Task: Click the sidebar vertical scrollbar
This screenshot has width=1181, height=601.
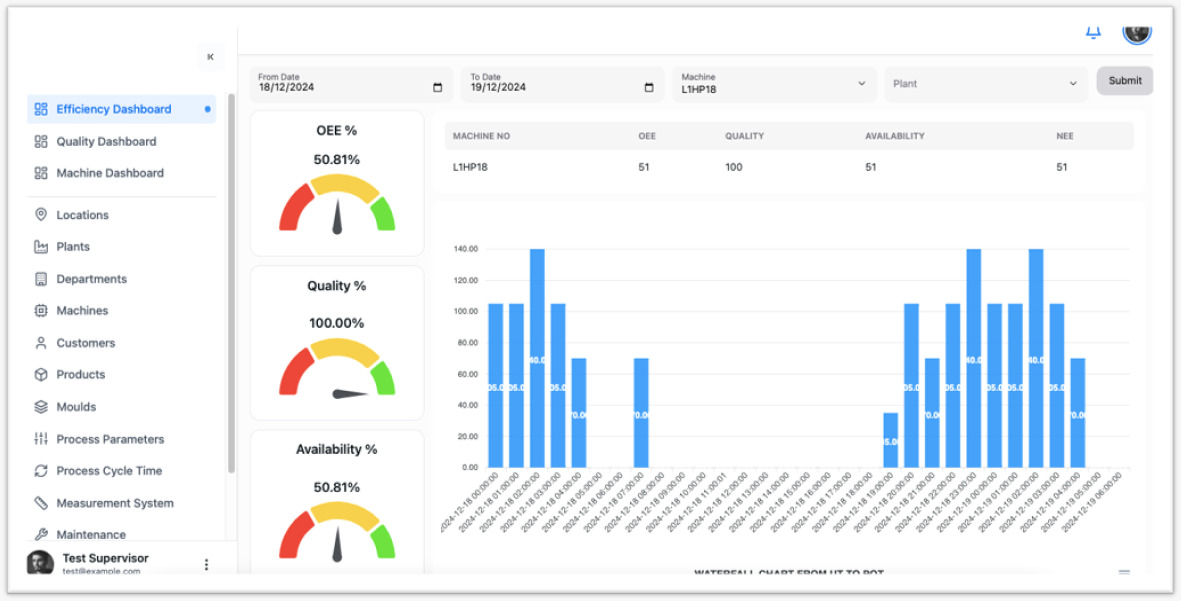Action: pos(232,280)
